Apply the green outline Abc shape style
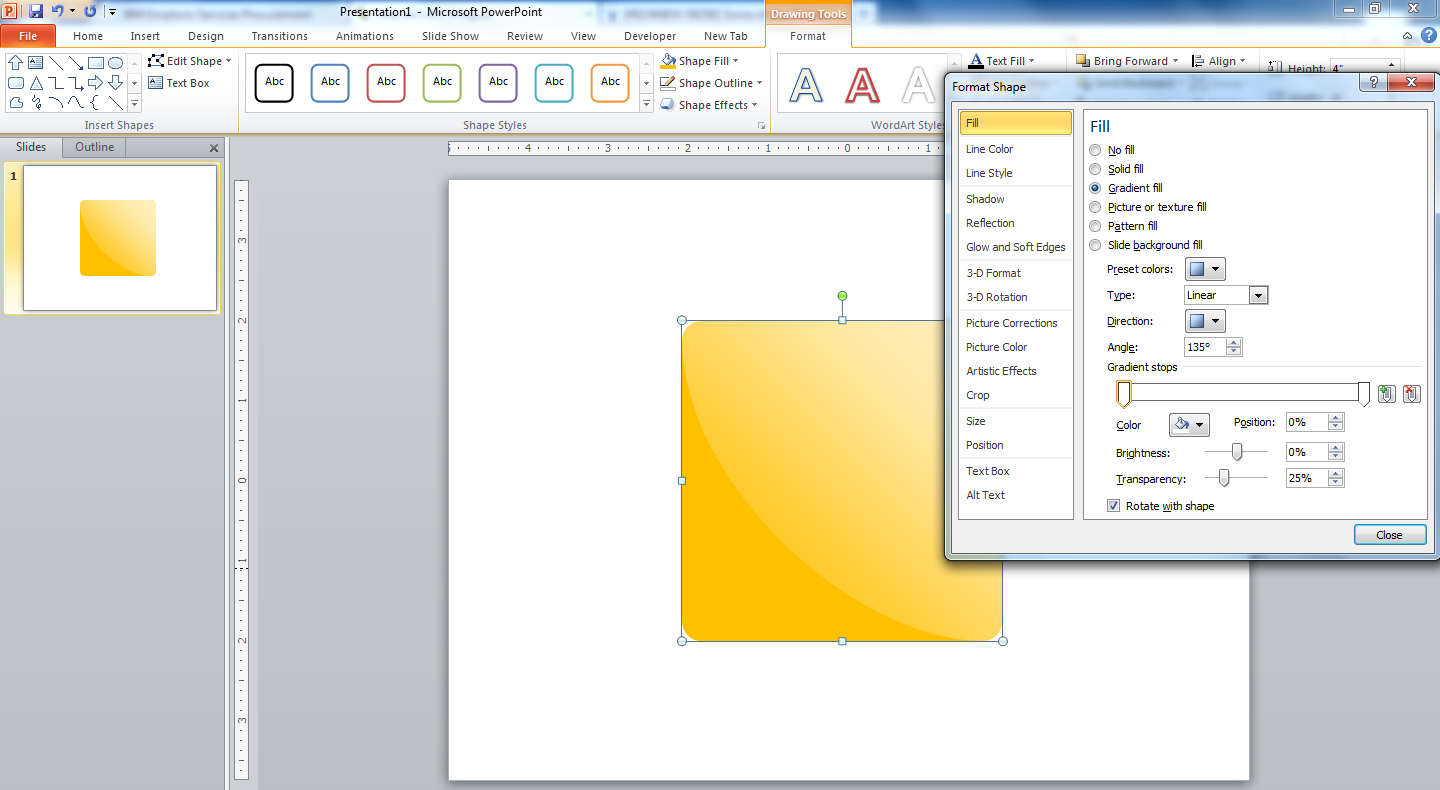Viewport: 1440px width, 790px height. coord(442,83)
